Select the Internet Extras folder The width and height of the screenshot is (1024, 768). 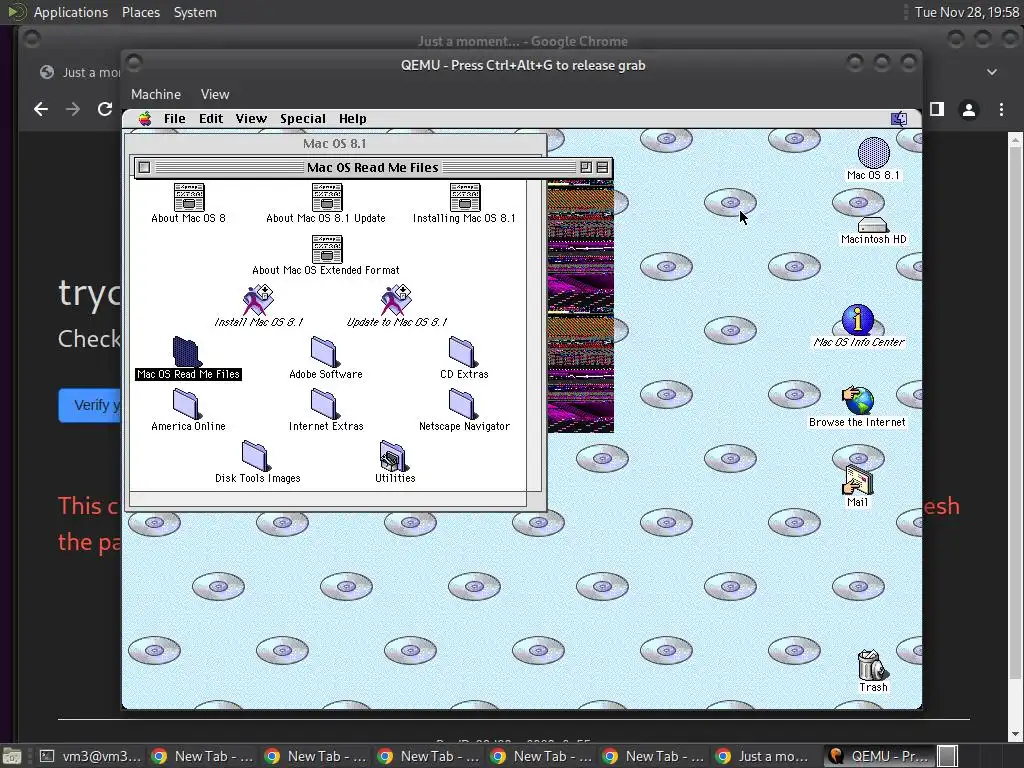click(325, 404)
